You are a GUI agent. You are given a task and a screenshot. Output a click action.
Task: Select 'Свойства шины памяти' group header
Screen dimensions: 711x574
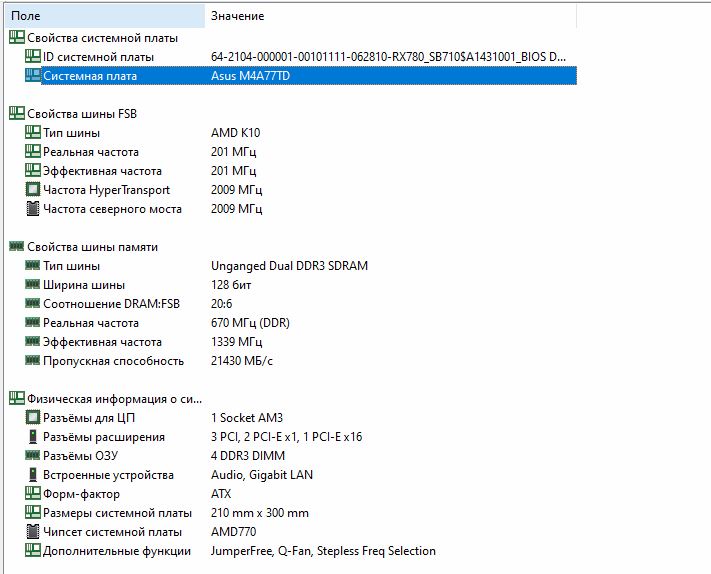coord(93,247)
